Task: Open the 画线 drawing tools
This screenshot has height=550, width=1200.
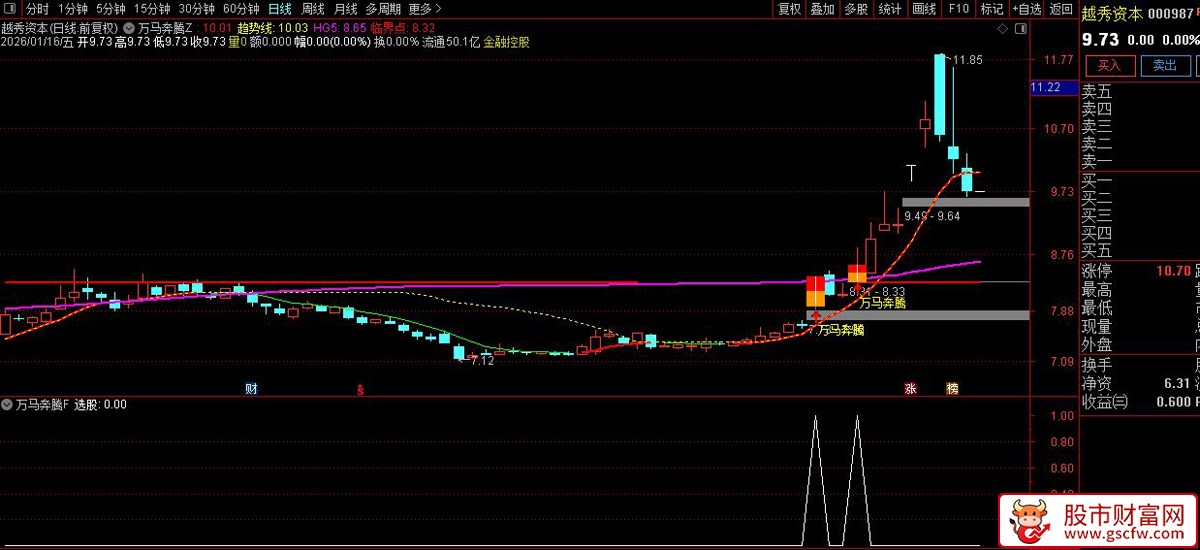Action: coord(924,9)
